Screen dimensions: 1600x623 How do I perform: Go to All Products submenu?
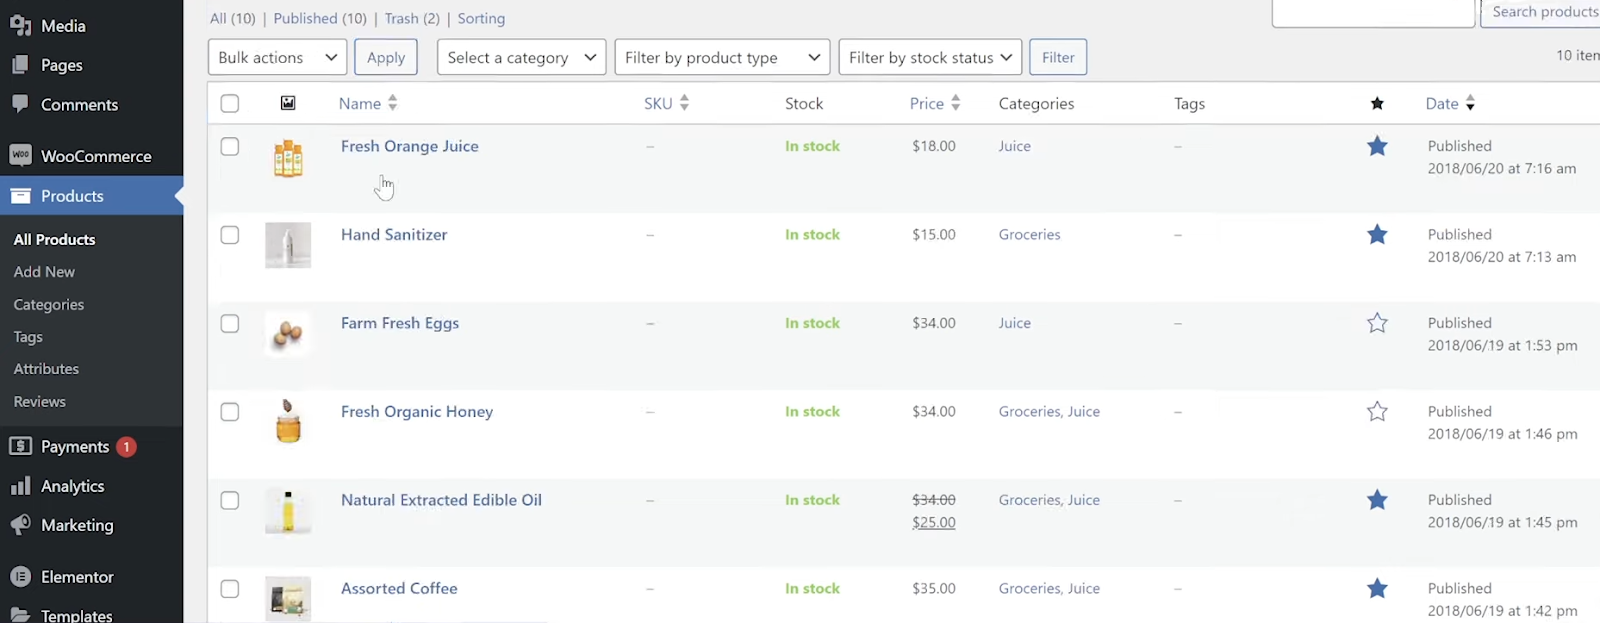[54, 239]
